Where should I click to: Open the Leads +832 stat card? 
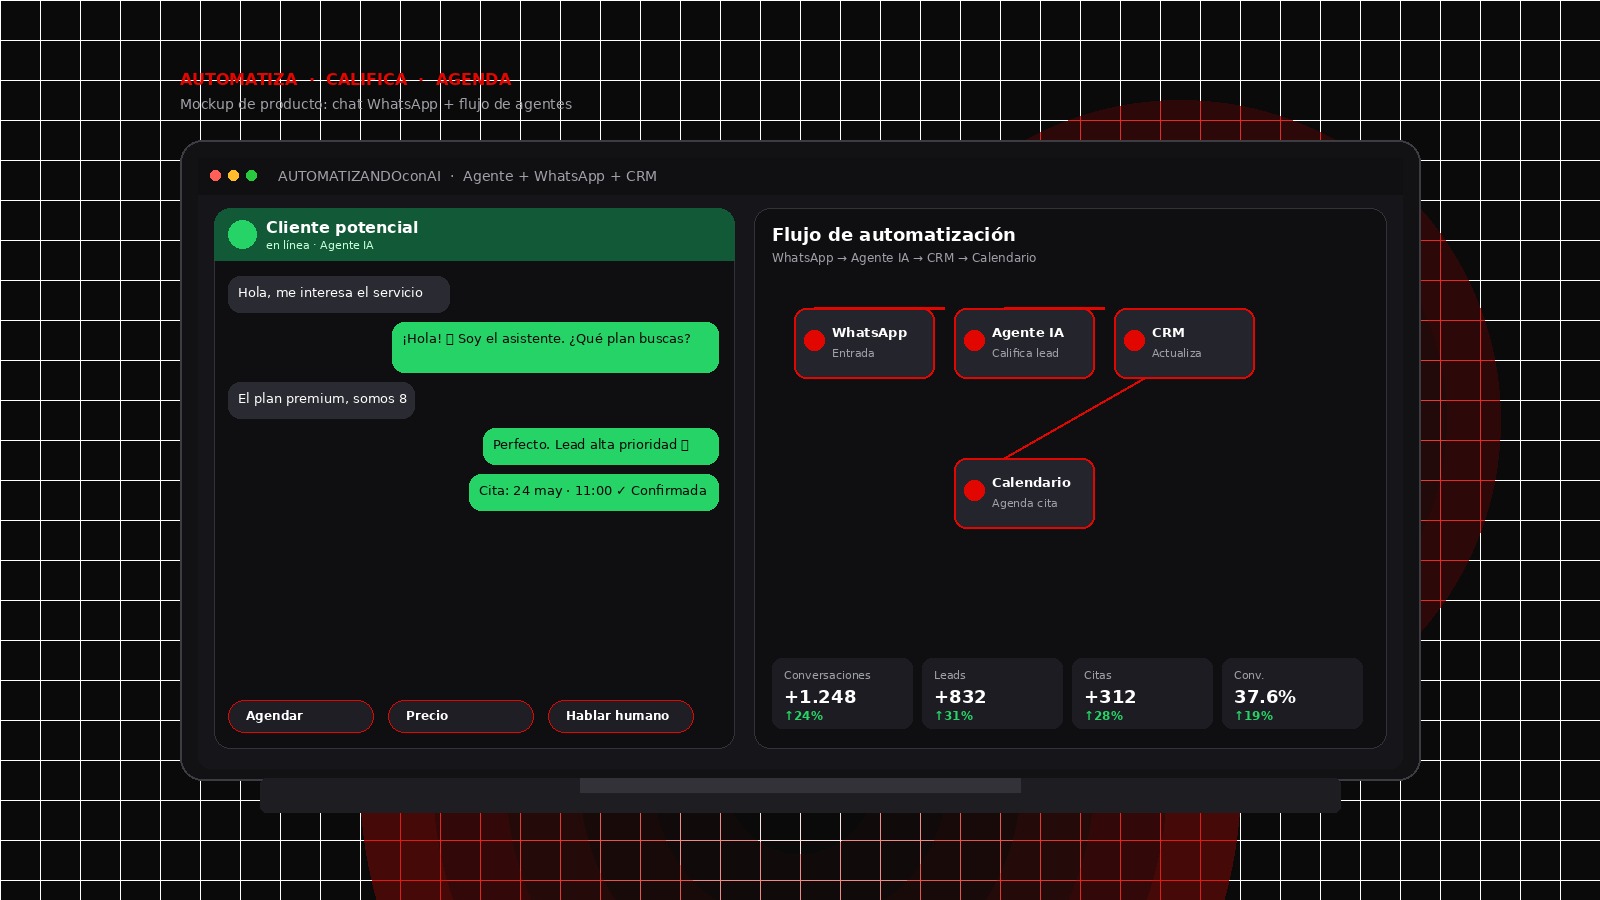click(992, 693)
